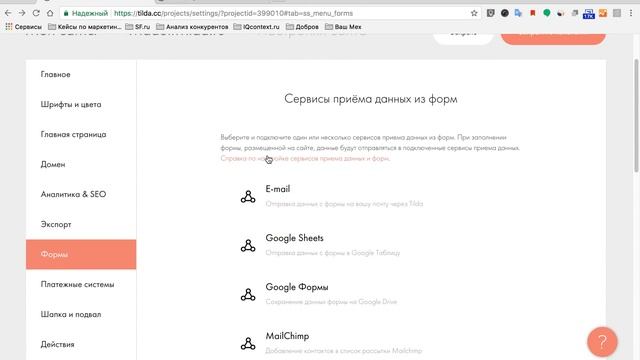The width and height of the screenshot is (640, 360).
Task: Open help link on configuring form services
Action: 305,158
